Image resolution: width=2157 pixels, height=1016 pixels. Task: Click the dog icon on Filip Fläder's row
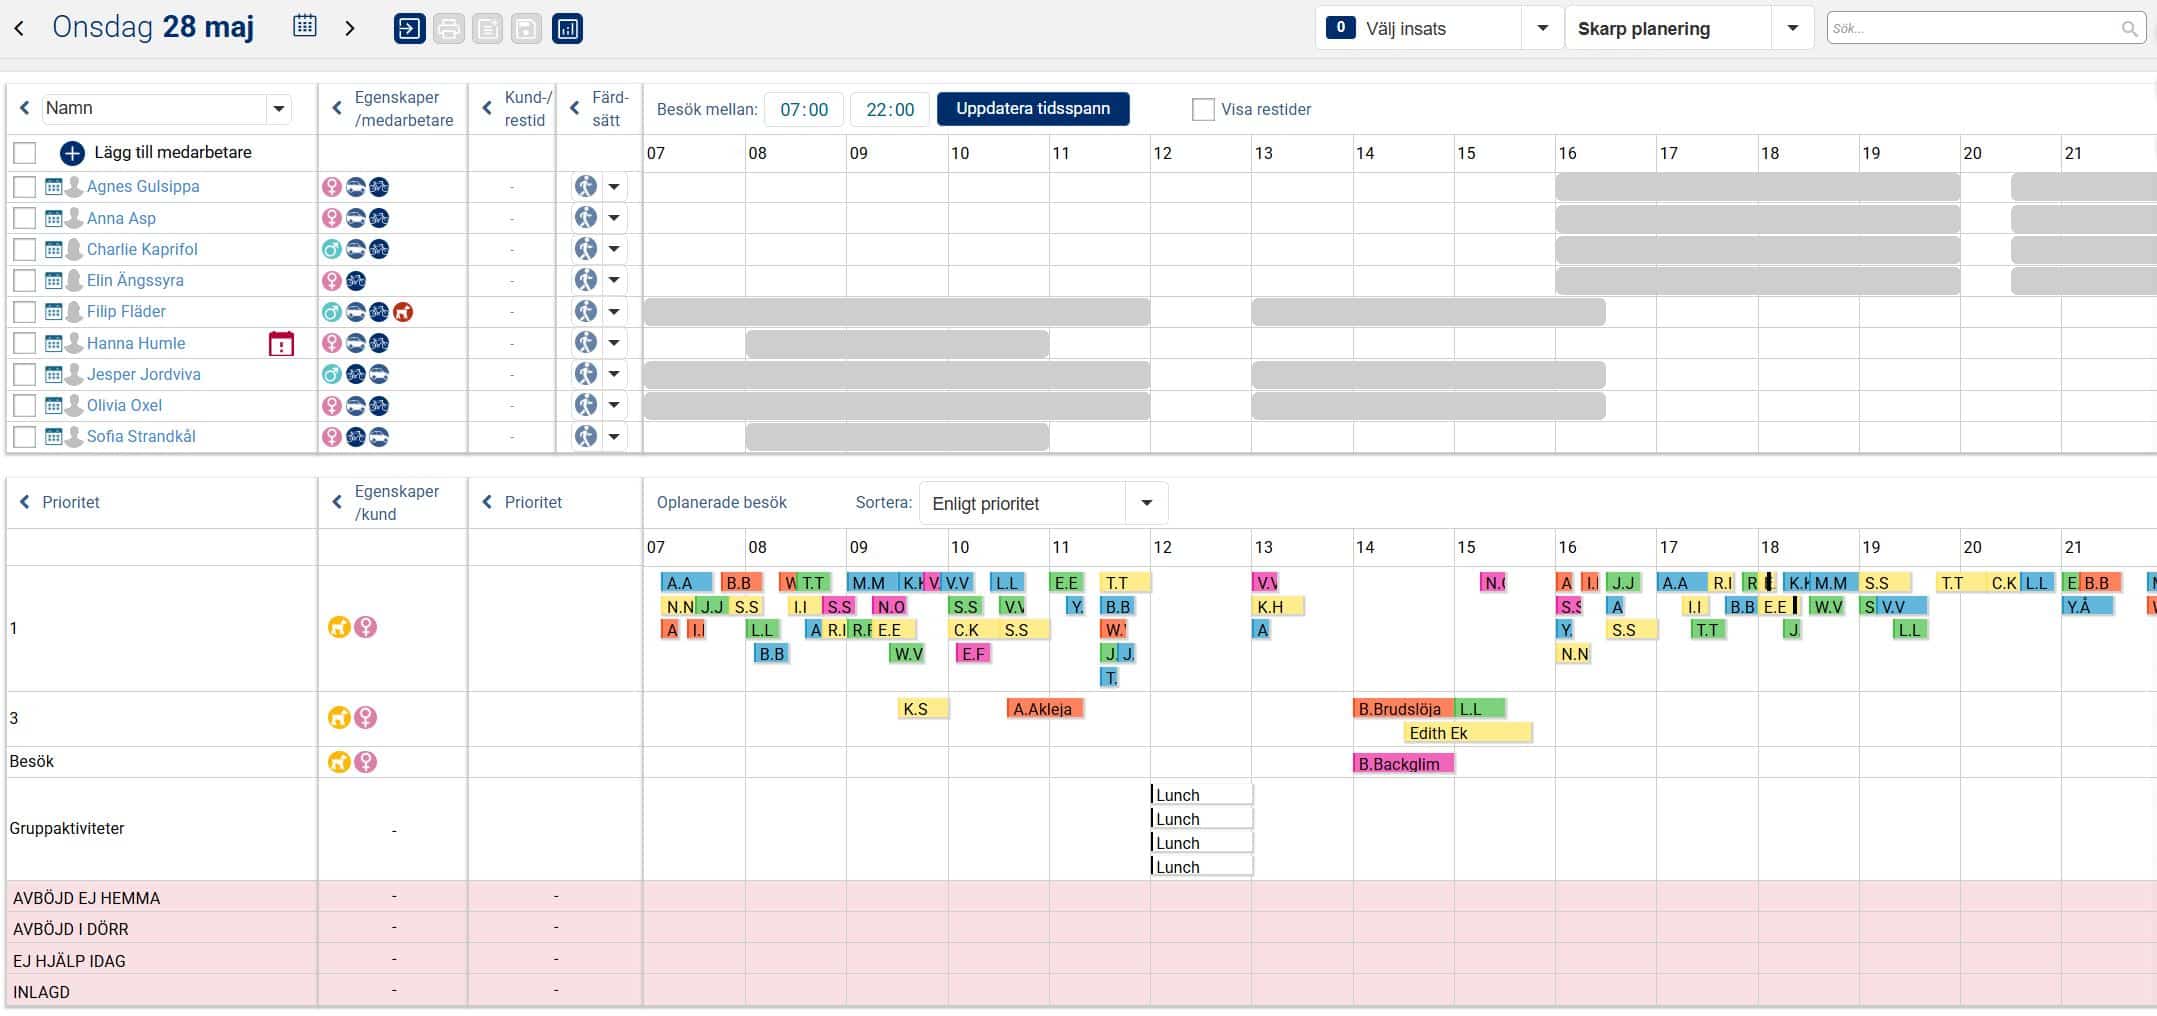click(x=403, y=312)
